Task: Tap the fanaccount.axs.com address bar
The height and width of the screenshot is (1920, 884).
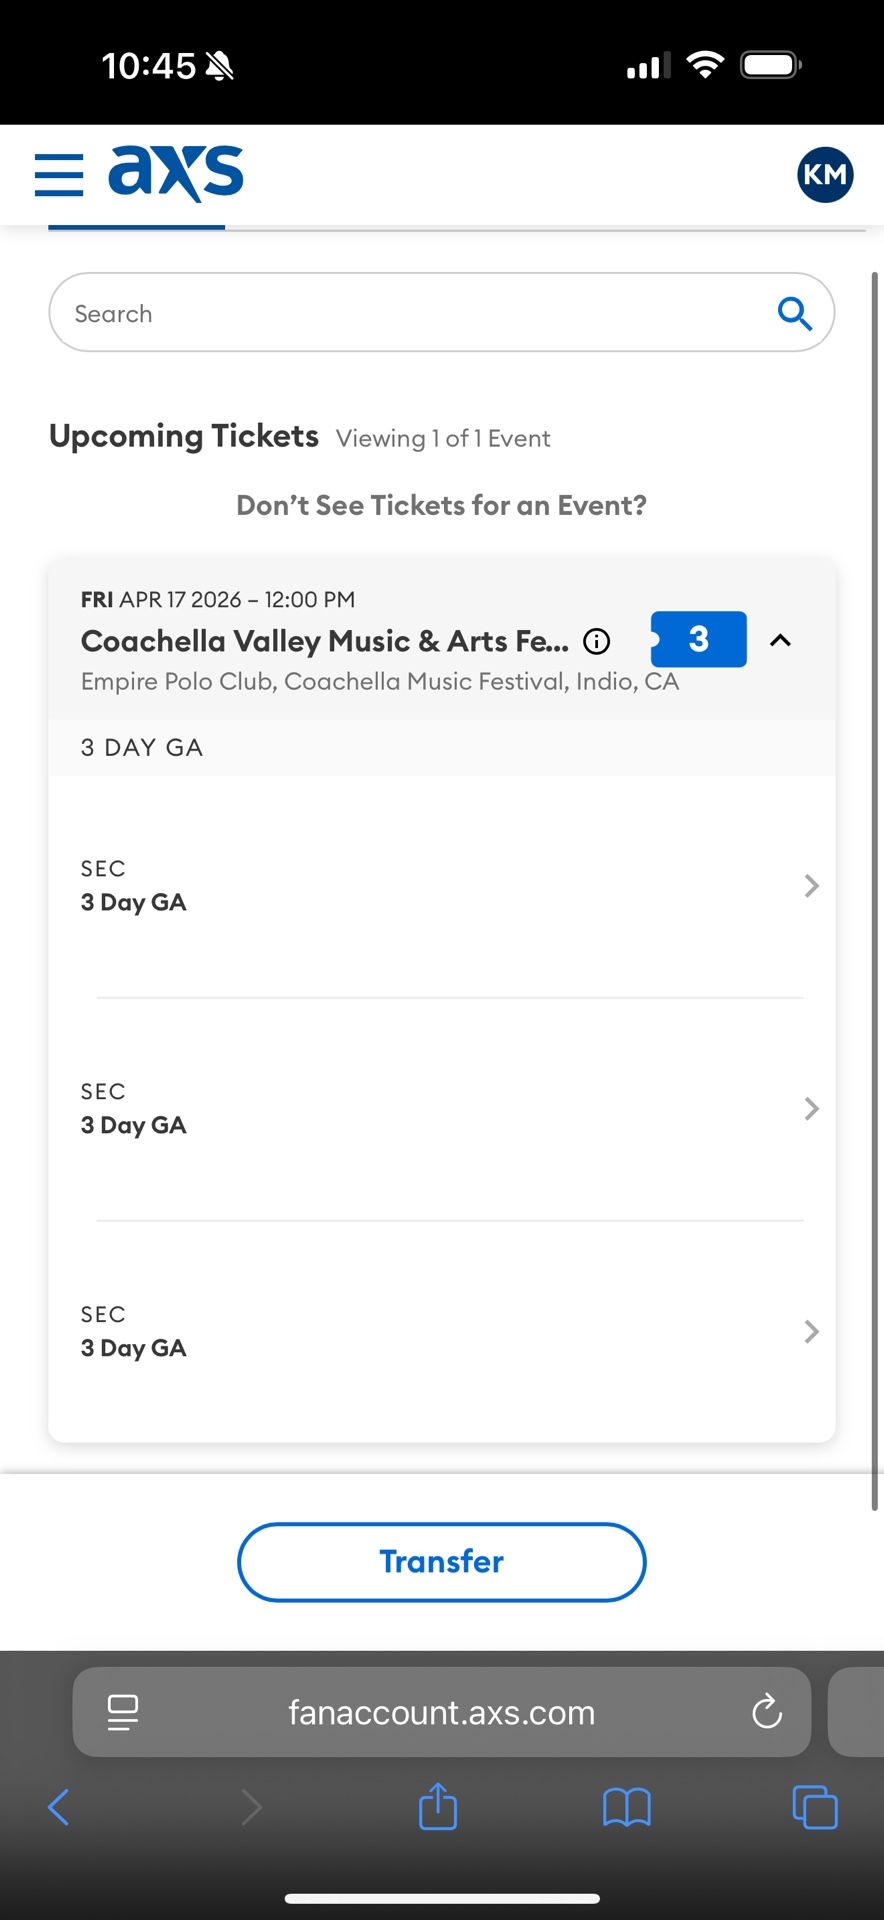Action: 441,1712
